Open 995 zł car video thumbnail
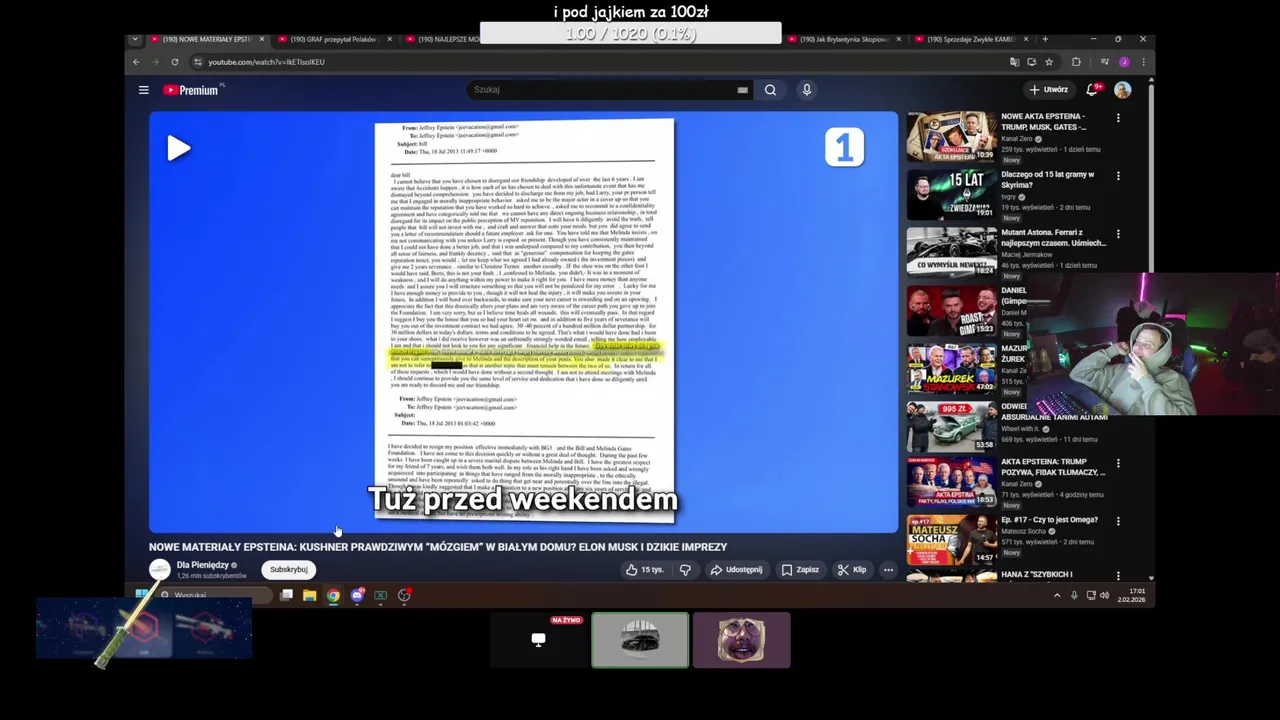Viewport: 1280px width, 720px height. pyautogui.click(x=952, y=426)
